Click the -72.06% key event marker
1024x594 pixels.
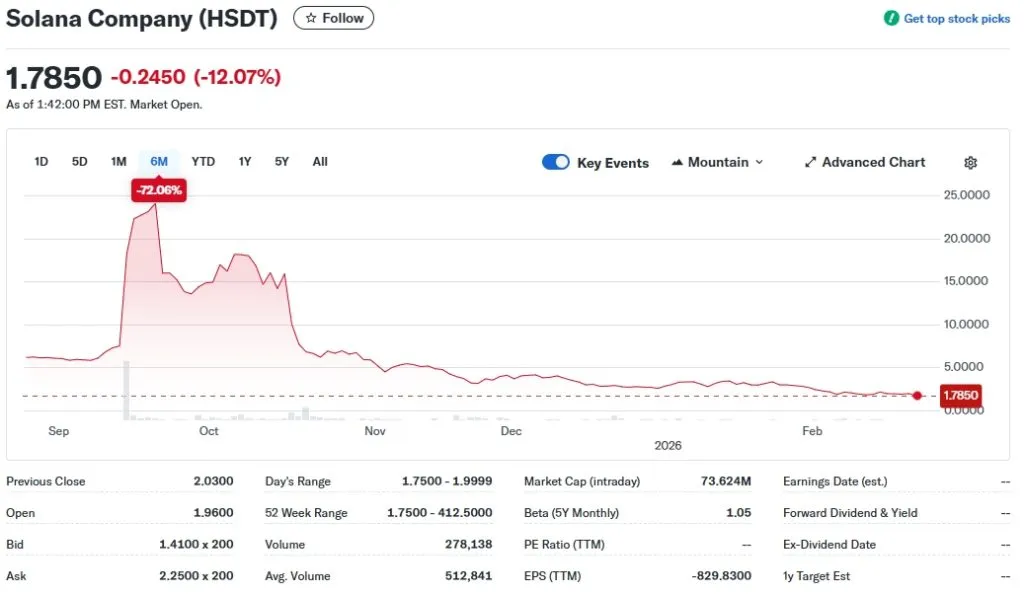tap(158, 190)
